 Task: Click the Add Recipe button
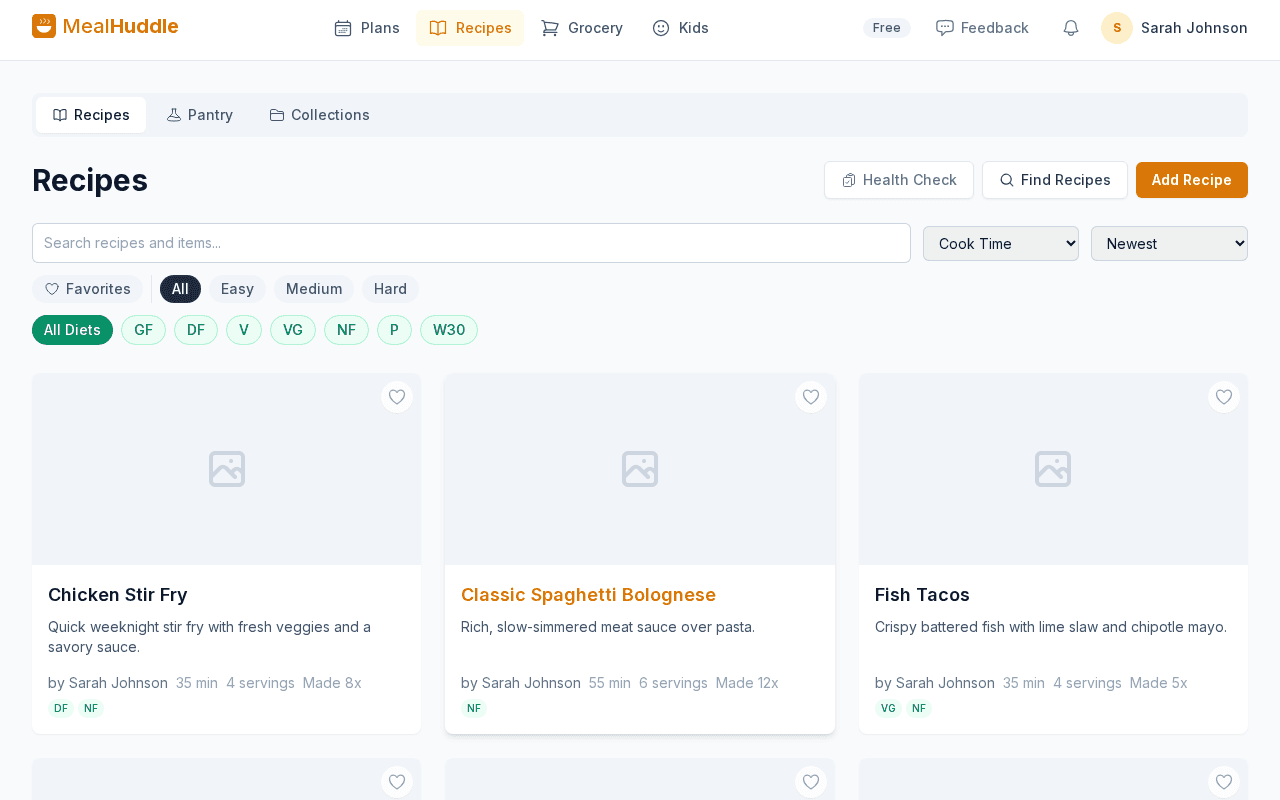pos(1192,180)
